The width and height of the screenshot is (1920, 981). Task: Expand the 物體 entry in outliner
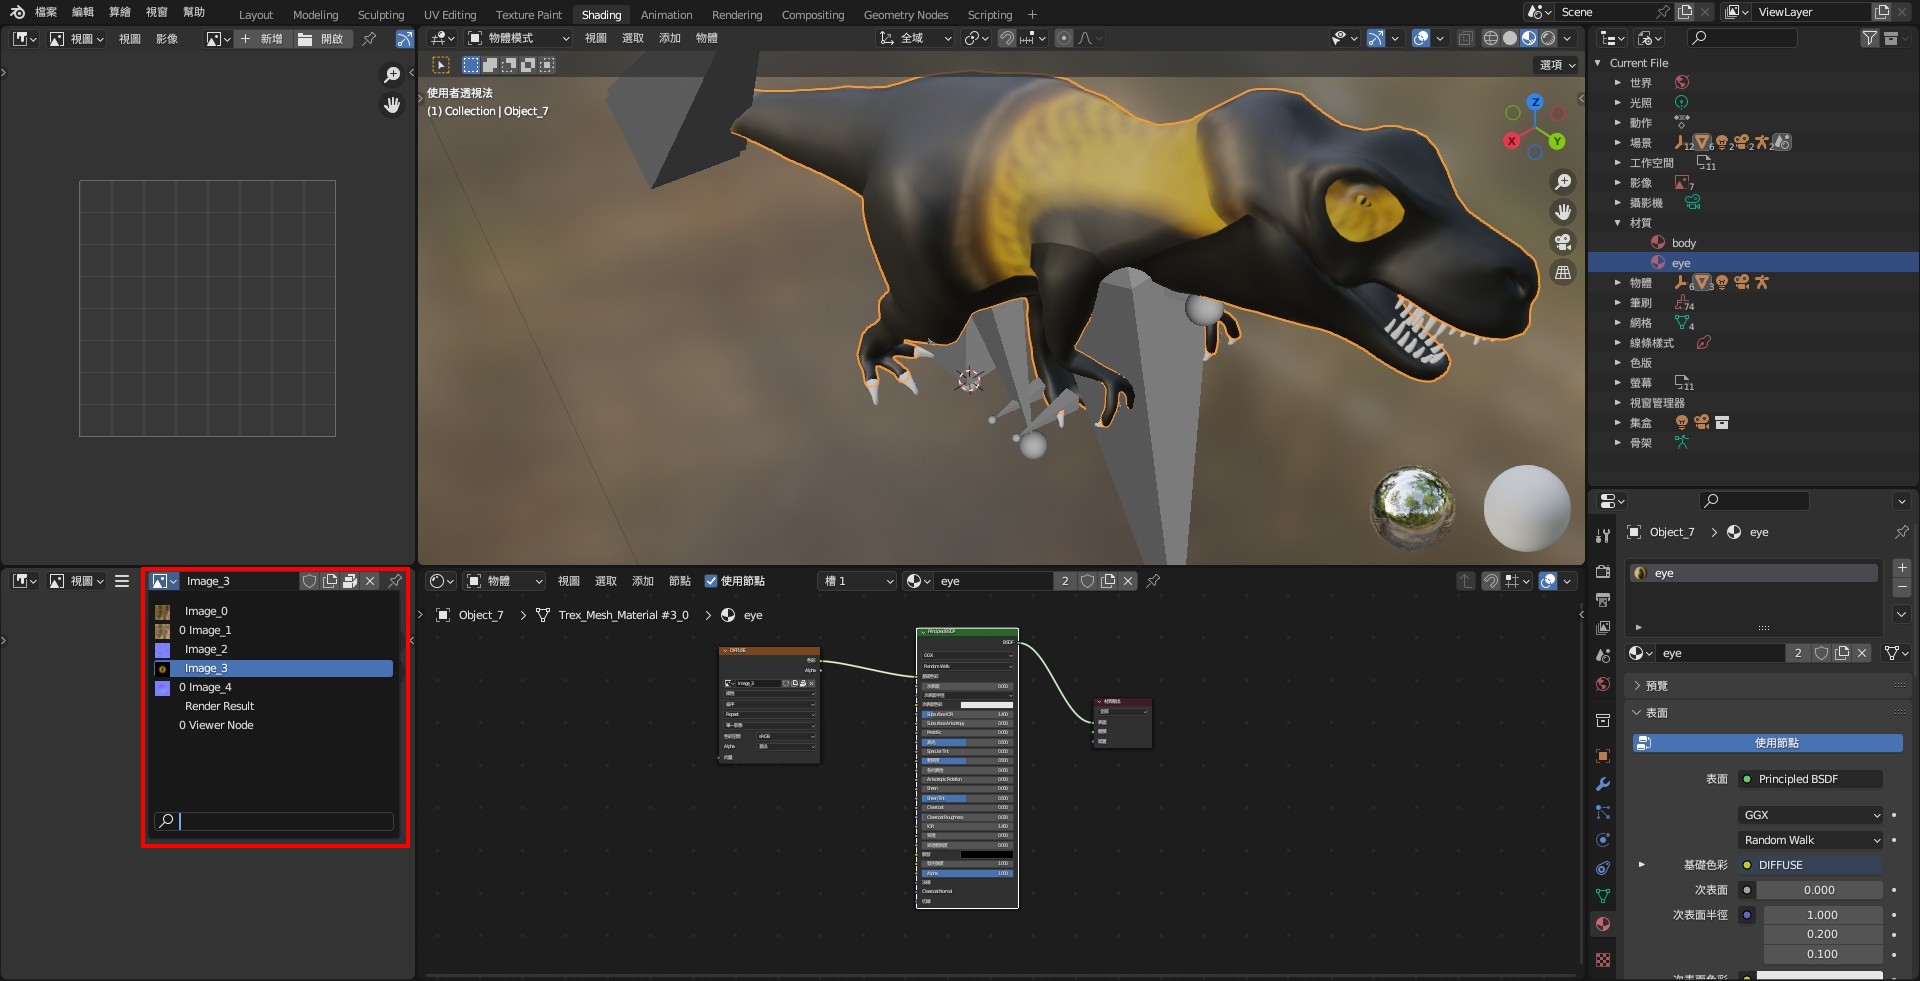pyautogui.click(x=1618, y=283)
